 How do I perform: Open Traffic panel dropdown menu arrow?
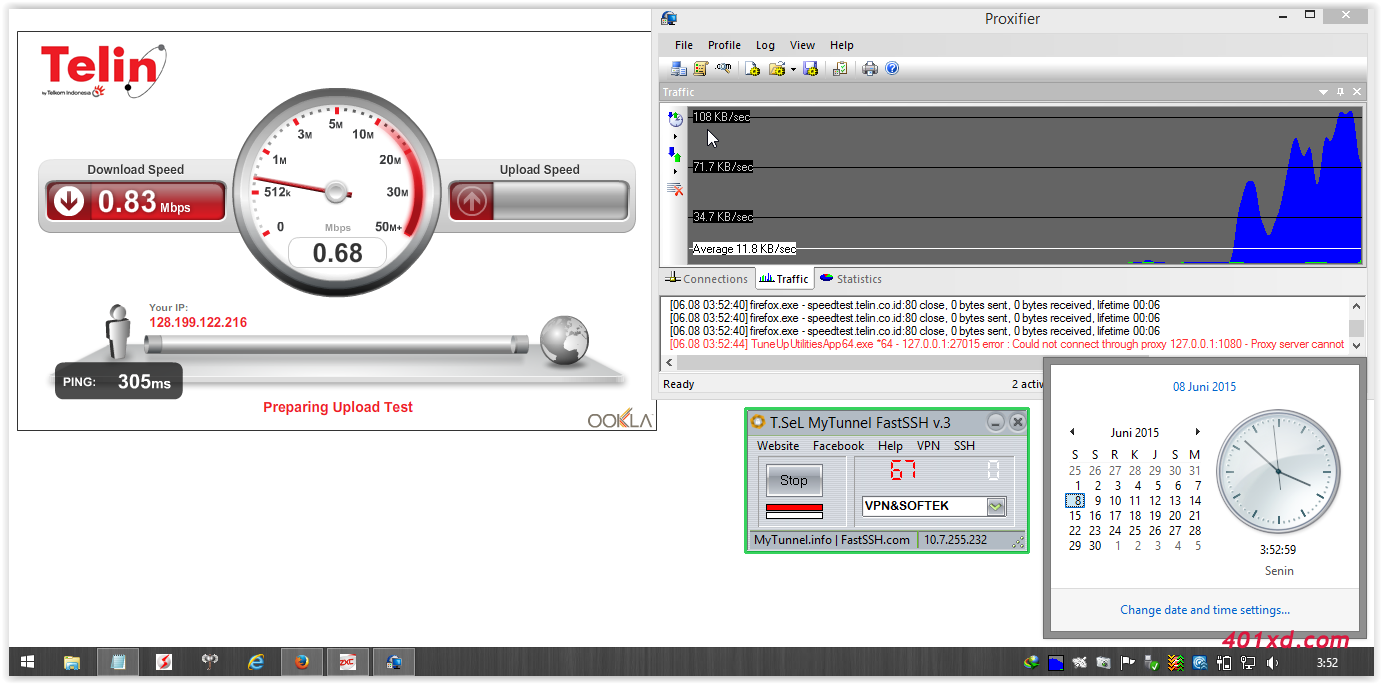pyautogui.click(x=1324, y=91)
